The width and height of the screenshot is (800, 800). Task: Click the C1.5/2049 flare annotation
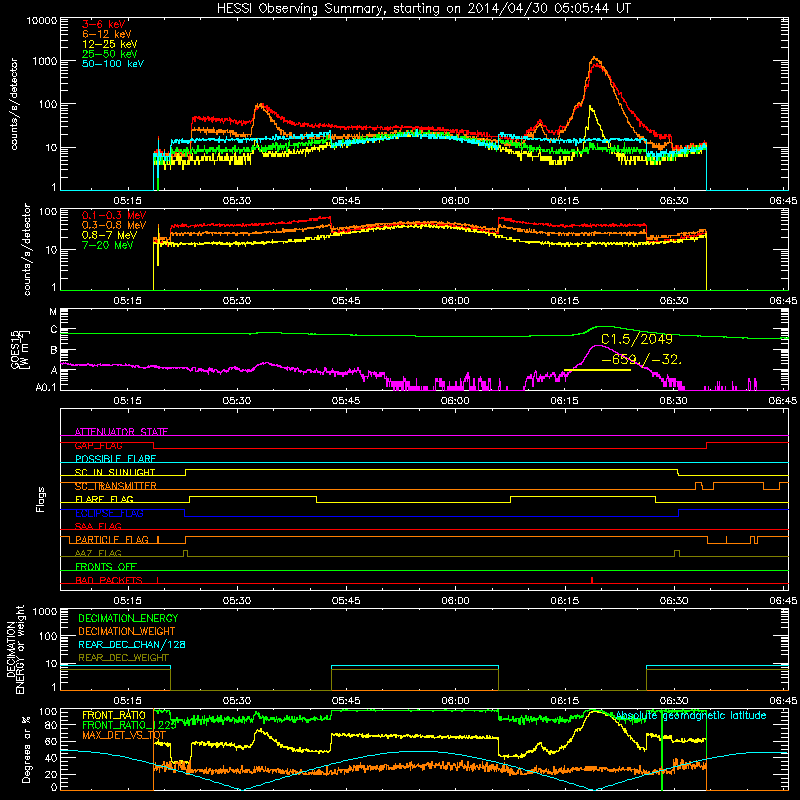click(637, 339)
